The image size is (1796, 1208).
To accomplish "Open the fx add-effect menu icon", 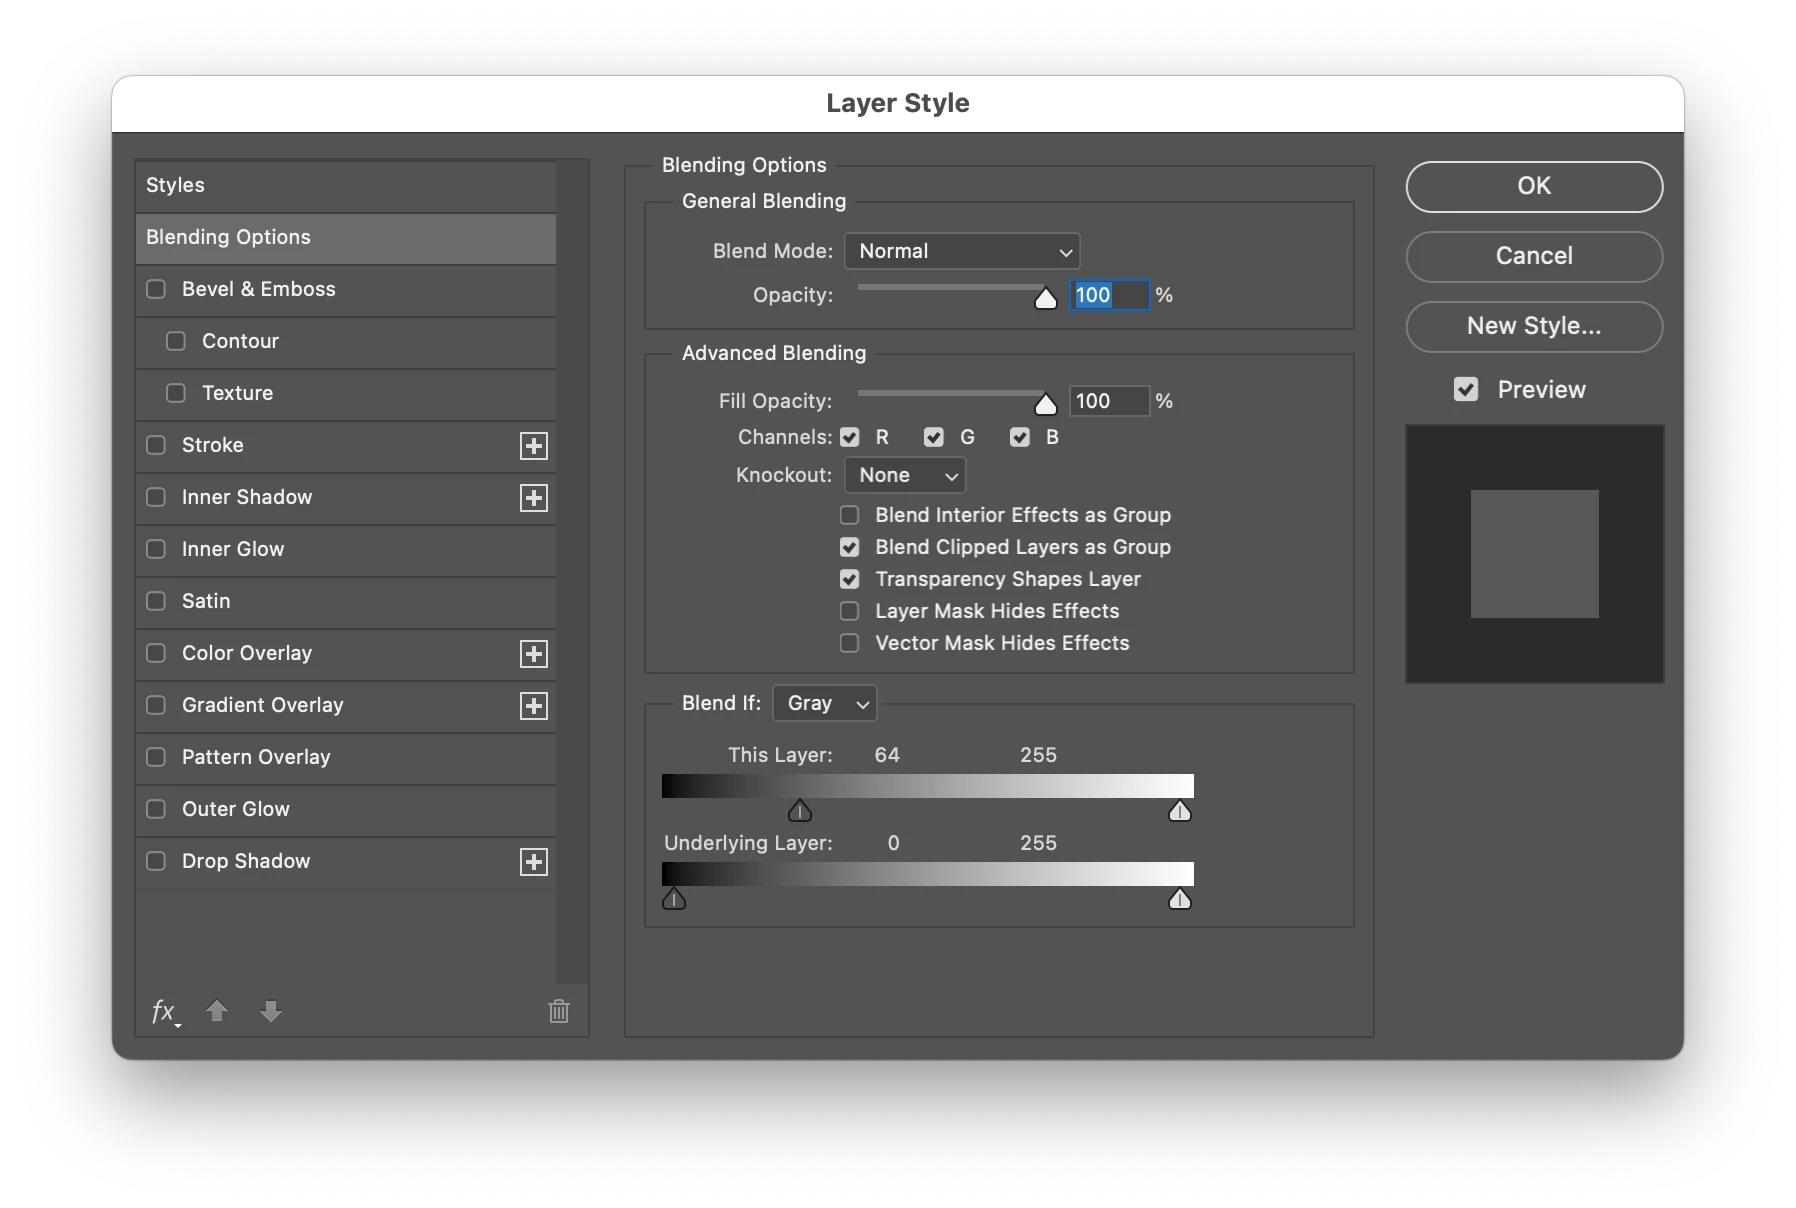I will pyautogui.click(x=165, y=1012).
